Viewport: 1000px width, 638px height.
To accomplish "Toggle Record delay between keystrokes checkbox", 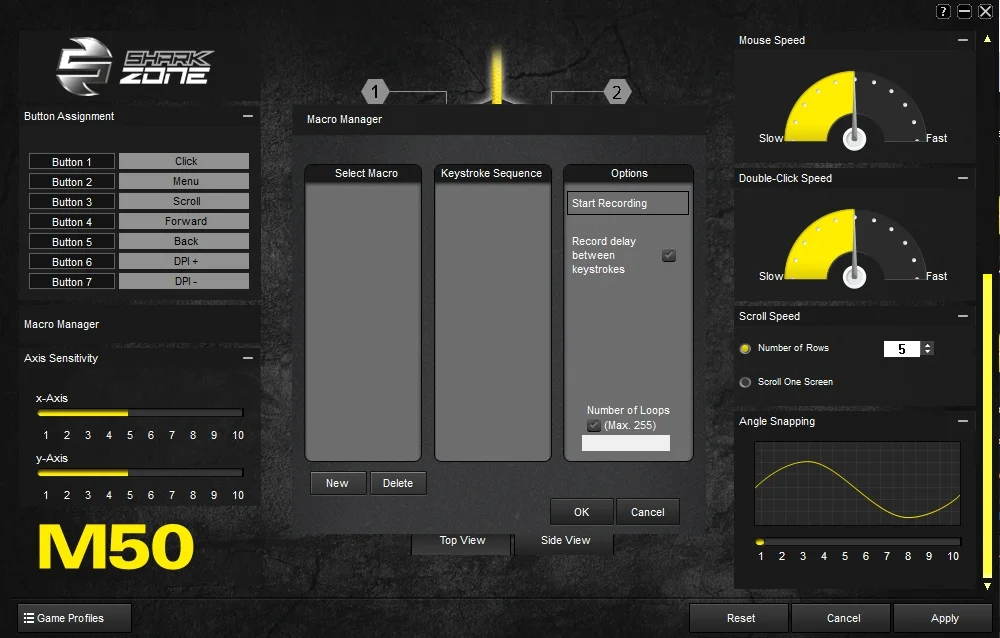I will pyautogui.click(x=668, y=255).
